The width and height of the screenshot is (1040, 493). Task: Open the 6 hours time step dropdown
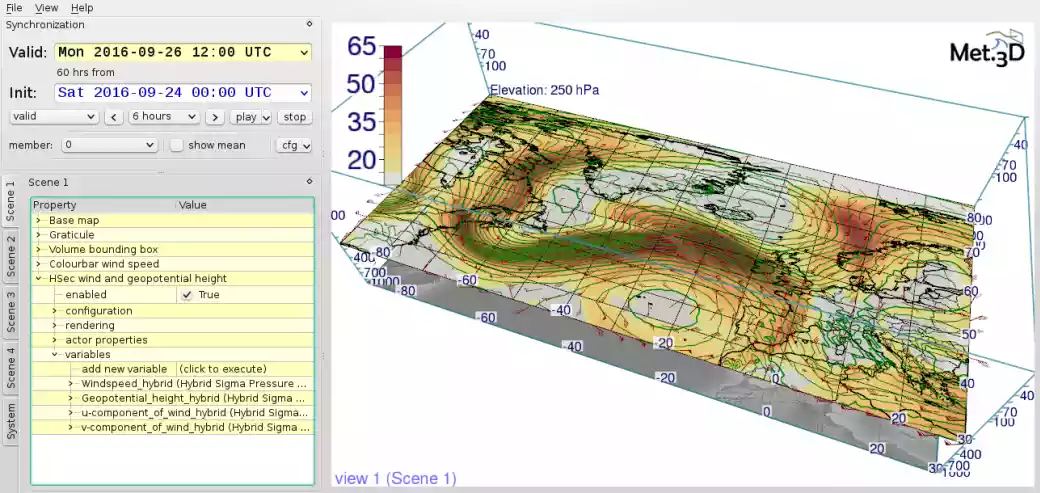click(x=164, y=117)
